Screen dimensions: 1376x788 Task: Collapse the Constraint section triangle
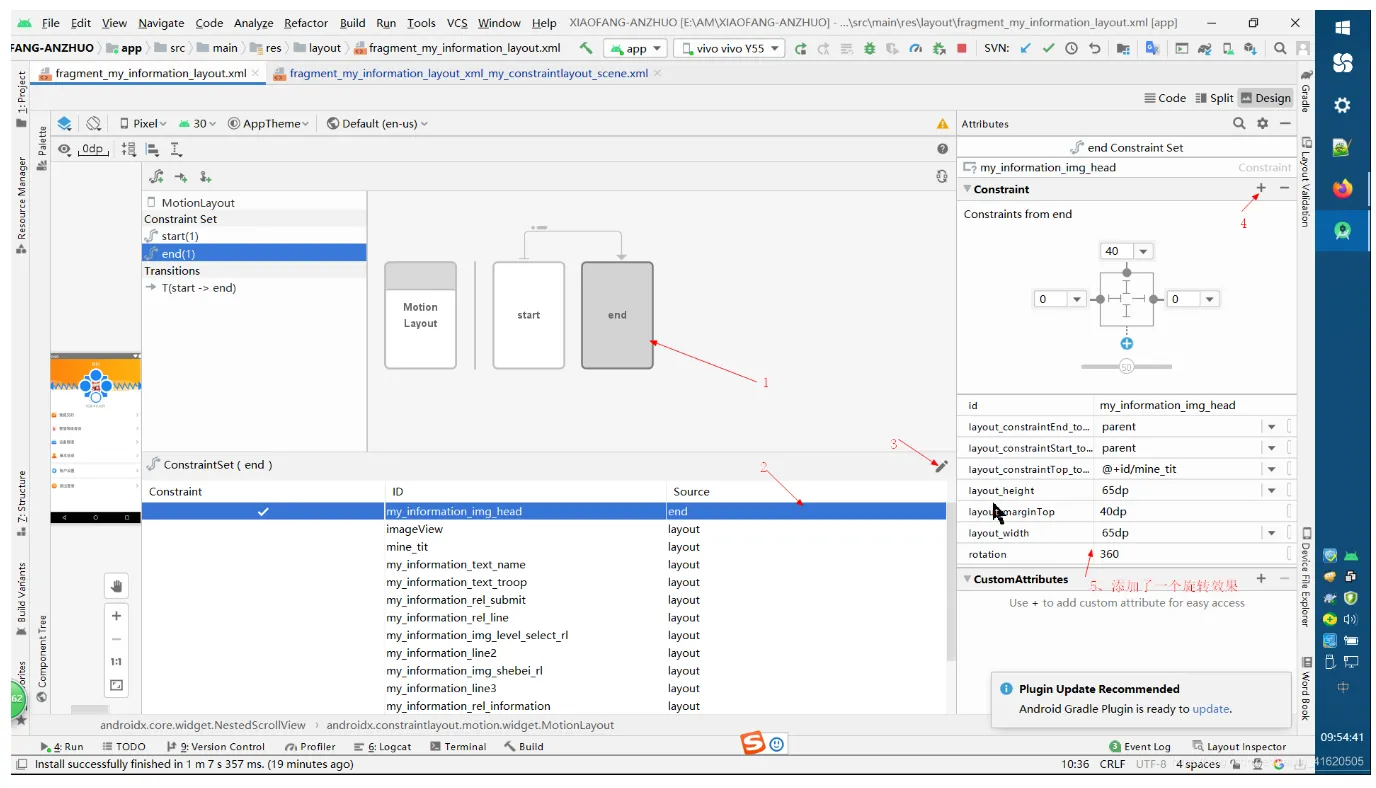967,189
